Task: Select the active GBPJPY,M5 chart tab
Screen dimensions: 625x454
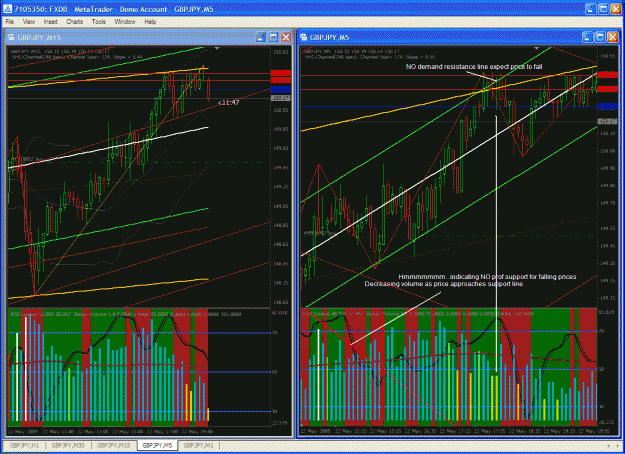Action: 157,445
